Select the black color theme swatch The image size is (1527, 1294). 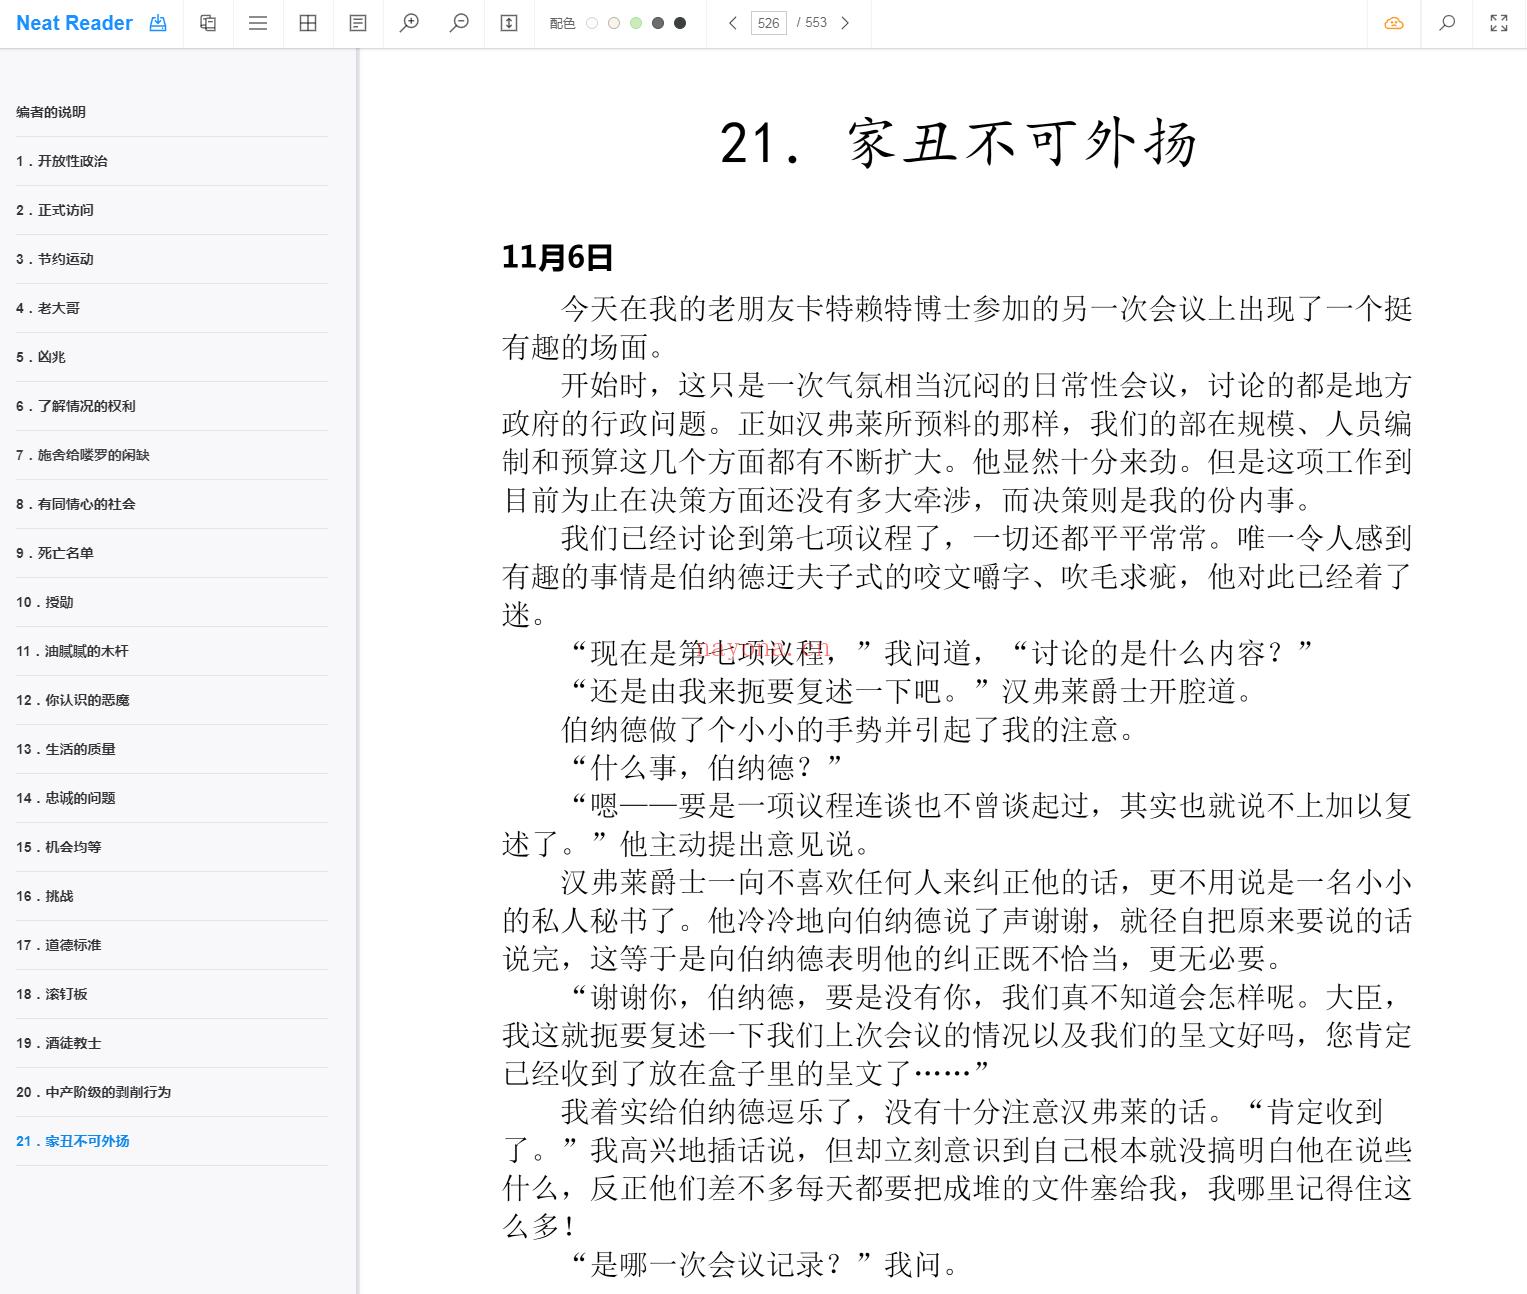click(680, 23)
